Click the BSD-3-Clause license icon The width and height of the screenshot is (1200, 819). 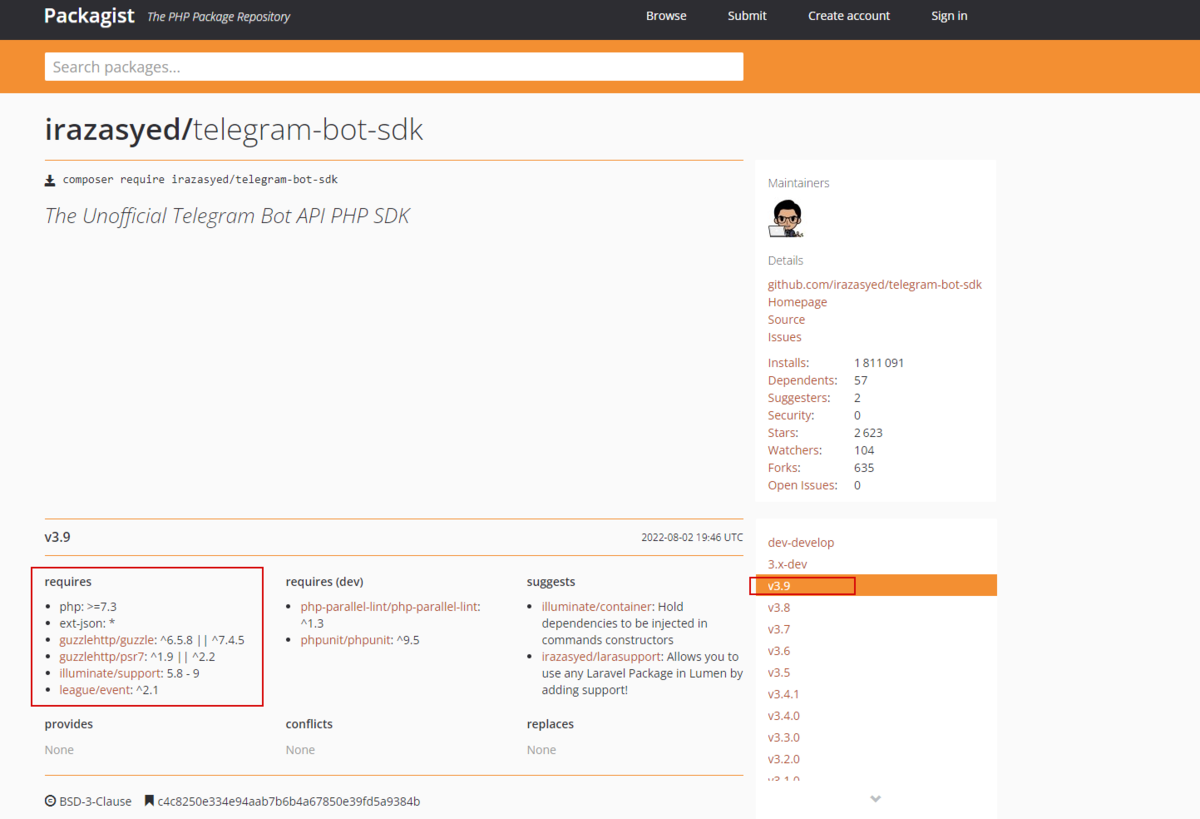click(x=50, y=800)
